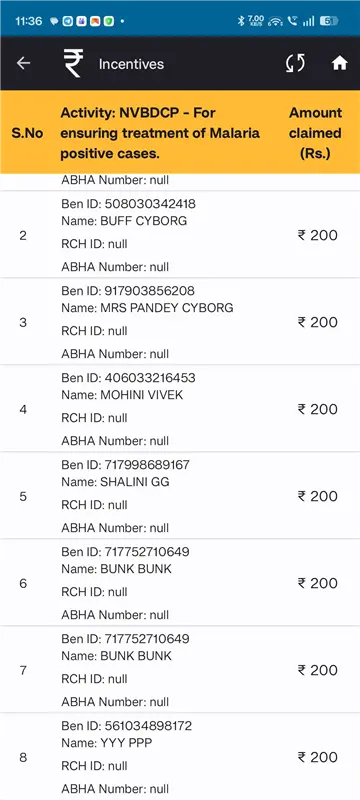Select BUNK BUNK row number 7

point(180,670)
